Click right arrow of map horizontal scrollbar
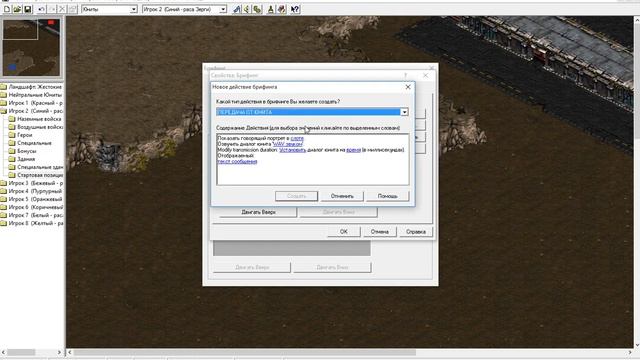 coord(629,352)
